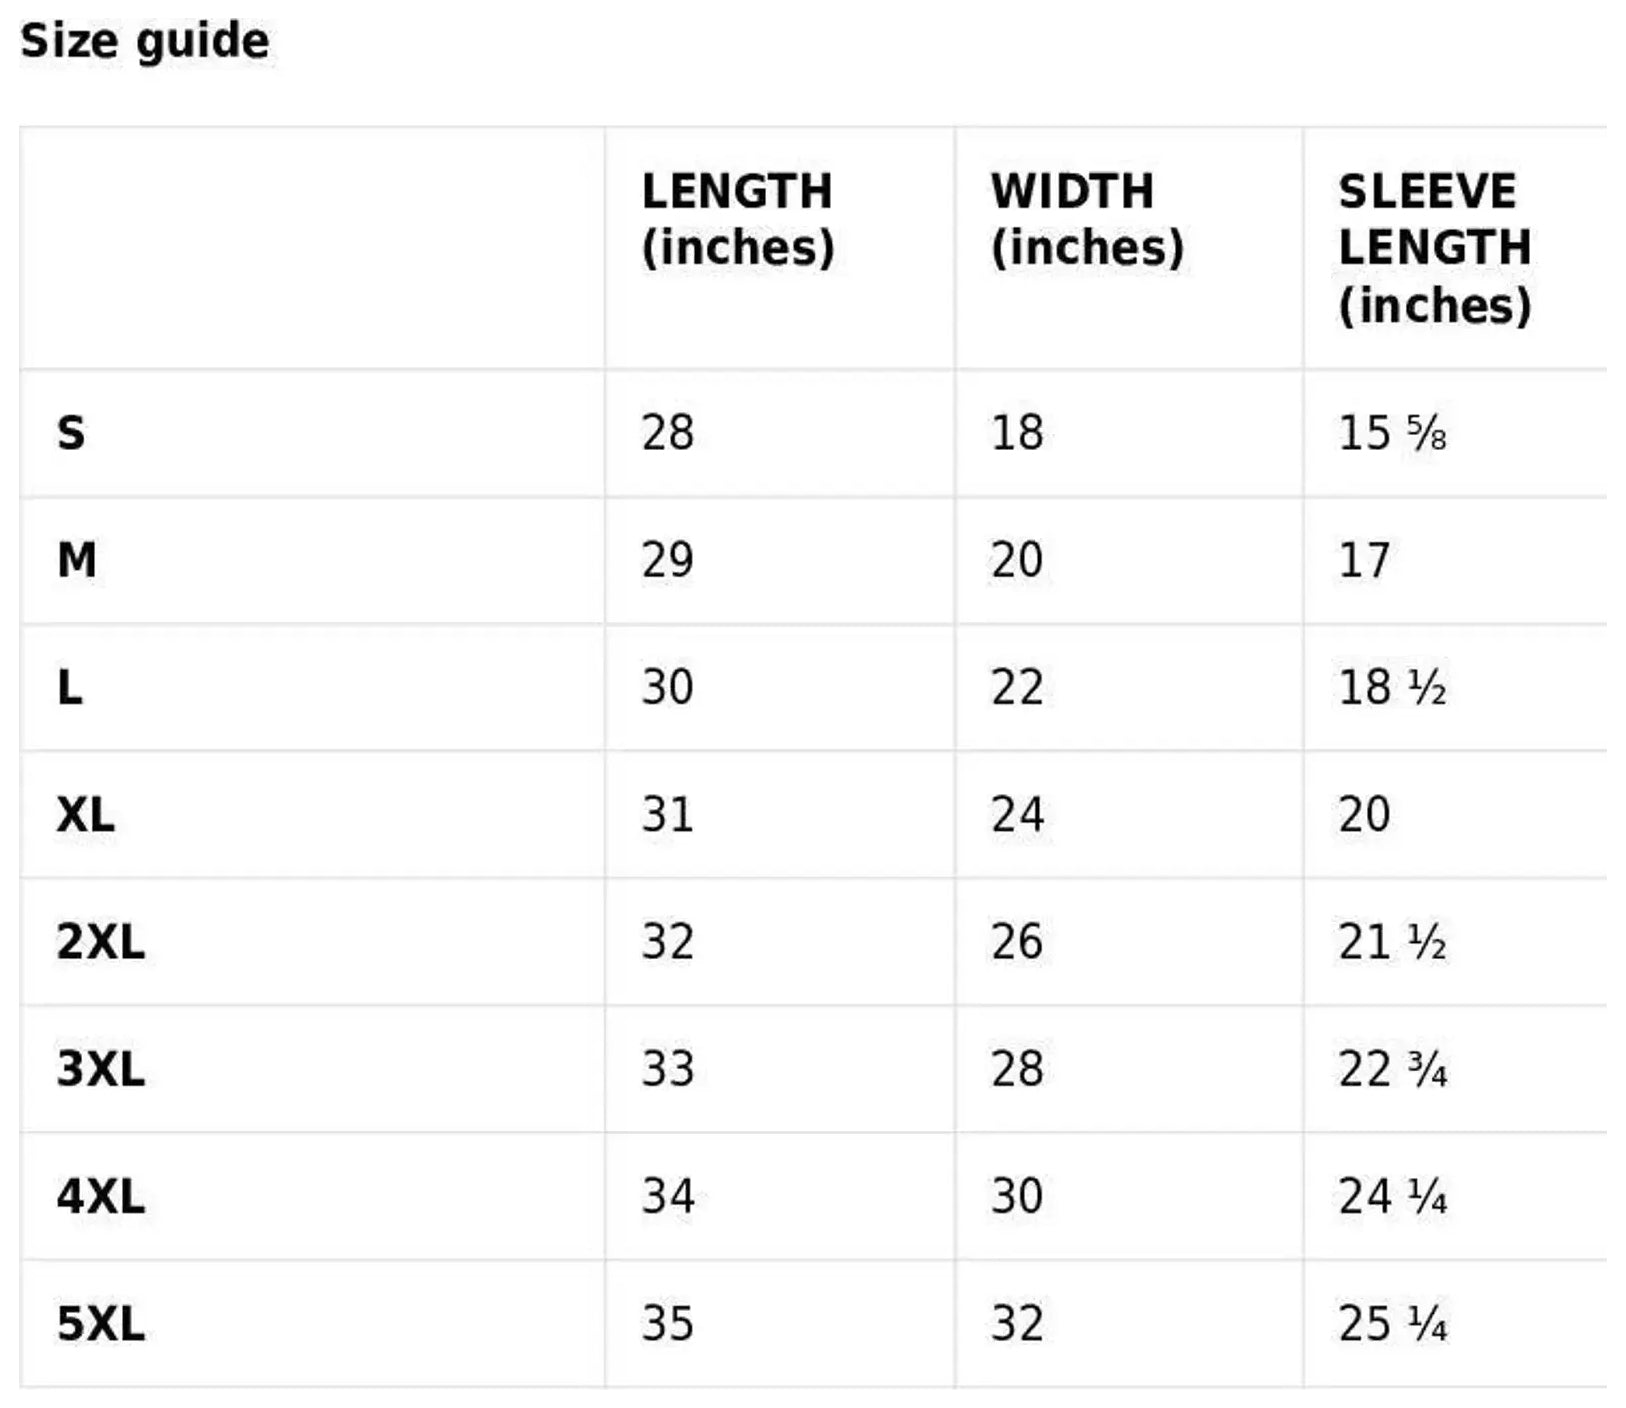
Task: Click sleeve length 21 ½ for 2XL
Action: click(x=1392, y=942)
